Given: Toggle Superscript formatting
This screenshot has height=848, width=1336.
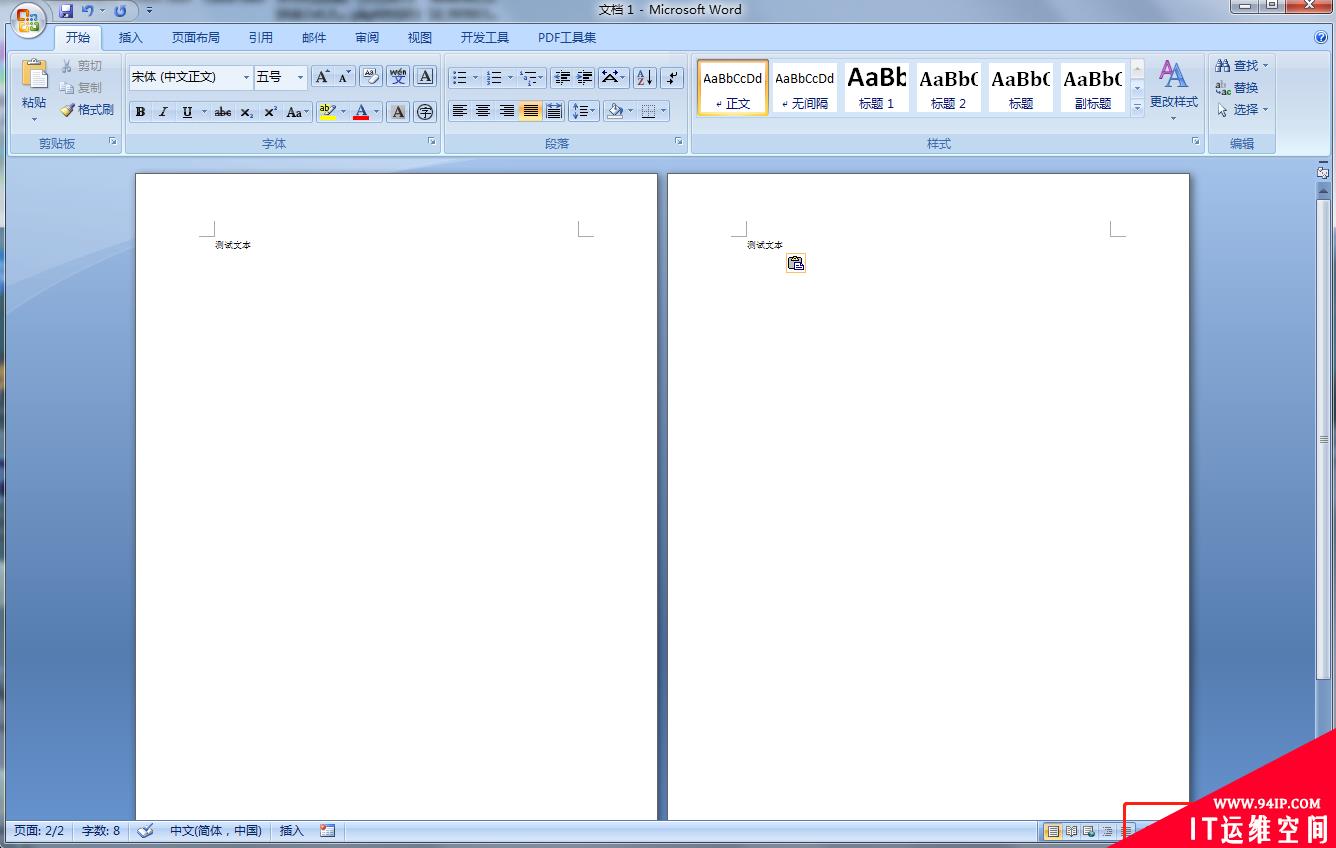Looking at the screenshot, I should [270, 112].
